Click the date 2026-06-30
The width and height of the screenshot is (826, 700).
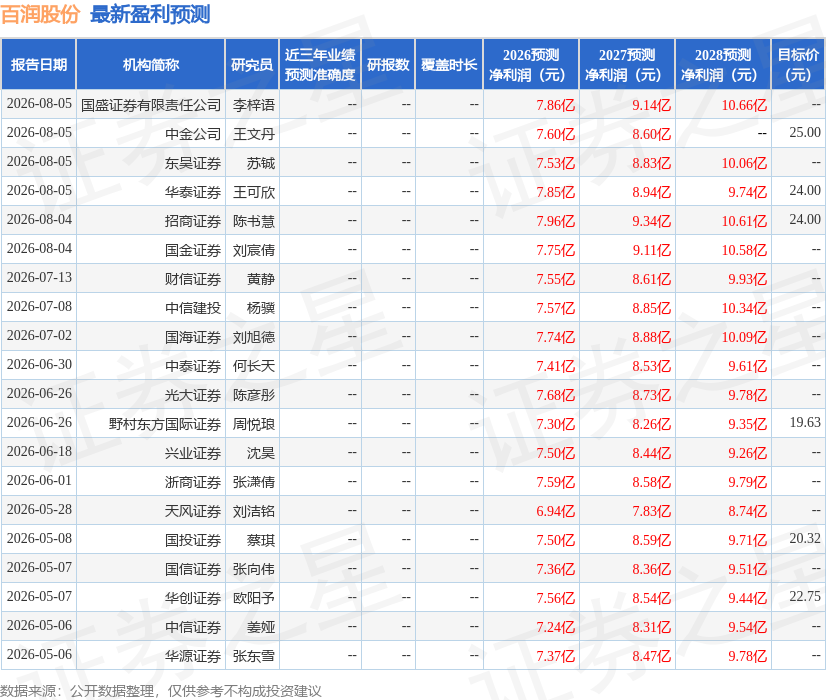(39, 364)
